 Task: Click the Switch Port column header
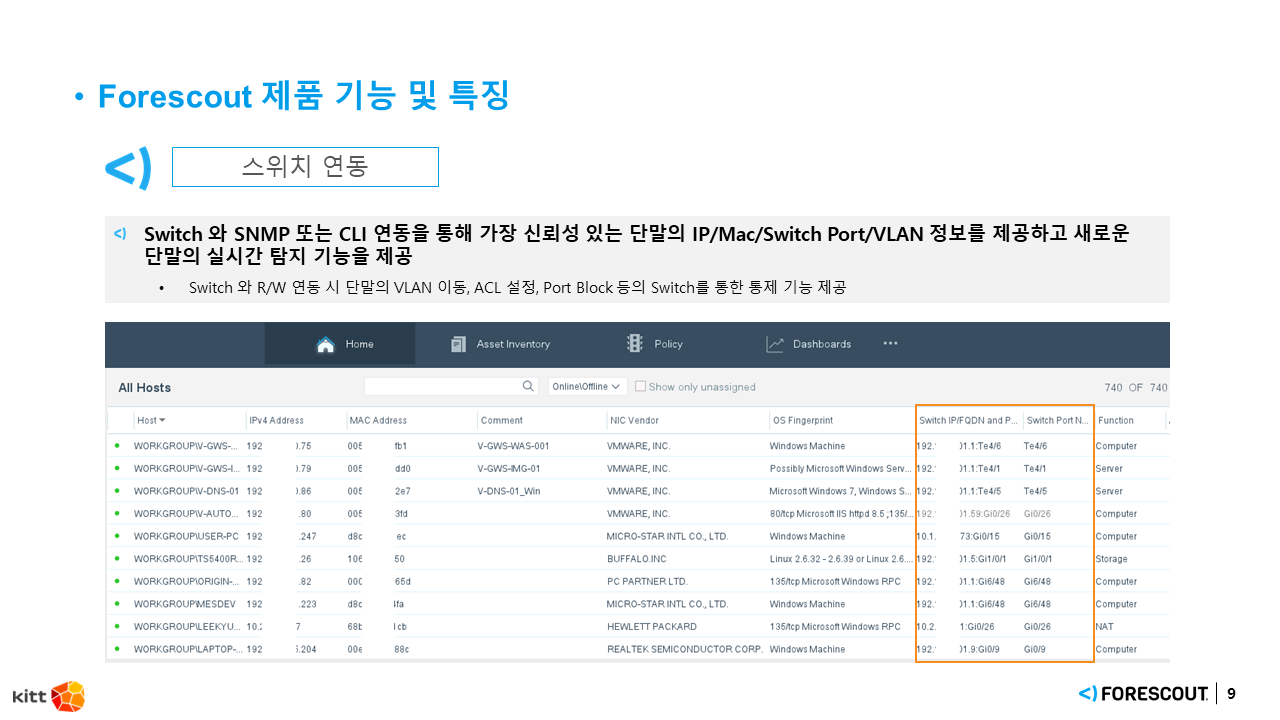[1057, 420]
